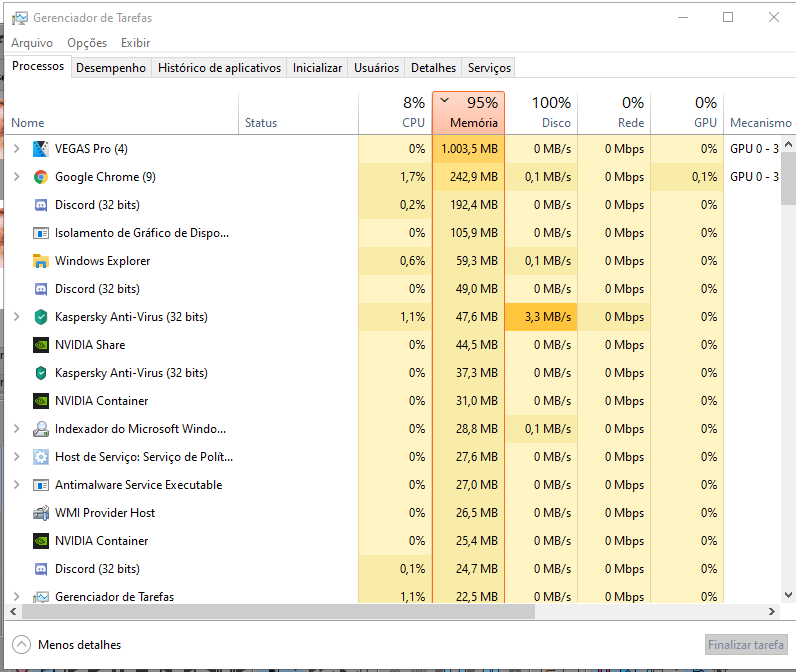Select the NVIDIA Share process name
Image resolution: width=796 pixels, height=672 pixels.
90,345
